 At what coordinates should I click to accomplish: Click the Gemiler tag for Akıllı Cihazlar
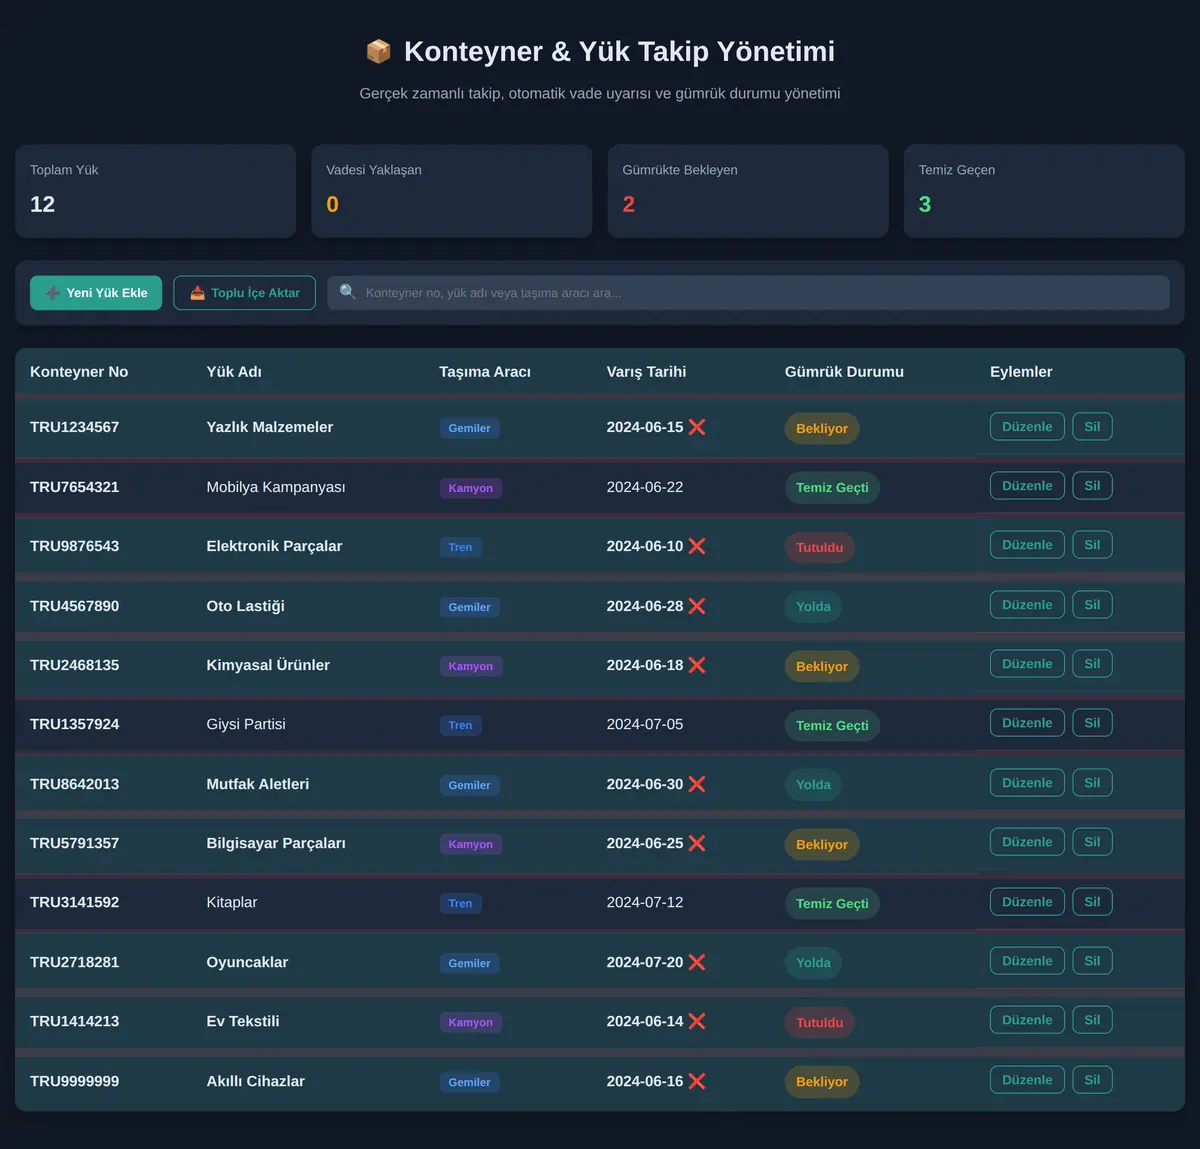pyautogui.click(x=470, y=1082)
